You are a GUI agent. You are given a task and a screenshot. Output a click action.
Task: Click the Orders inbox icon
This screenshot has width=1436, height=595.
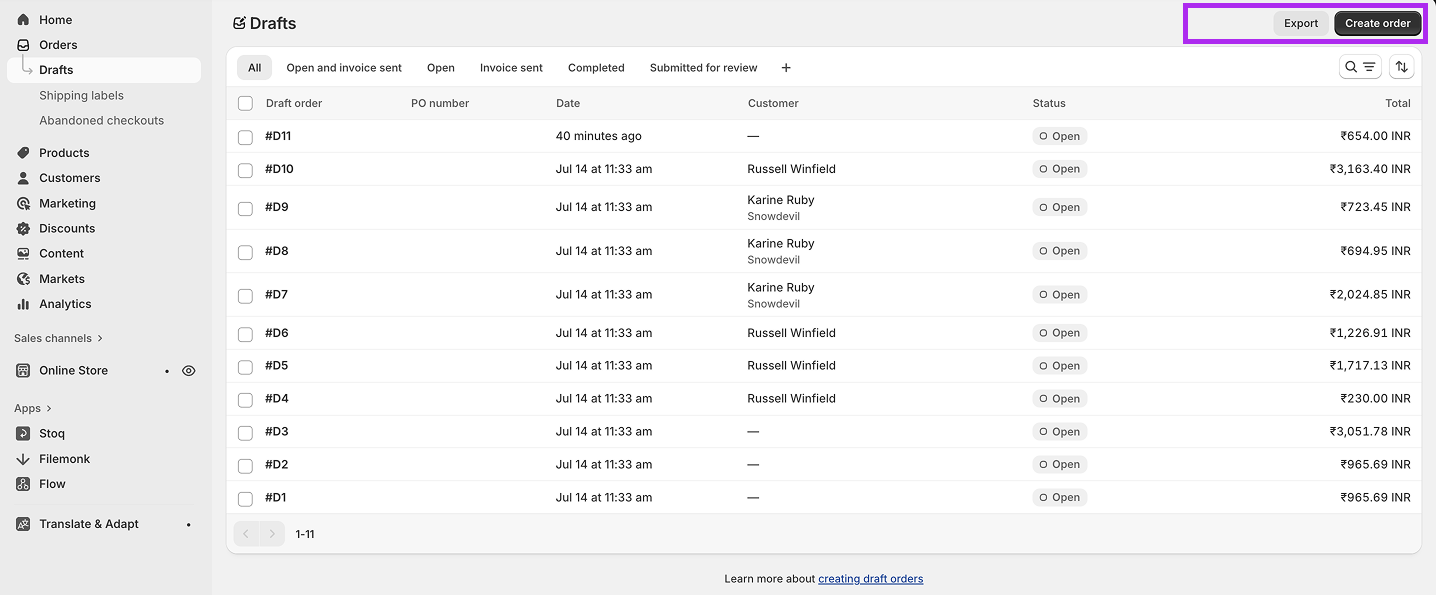(23, 45)
